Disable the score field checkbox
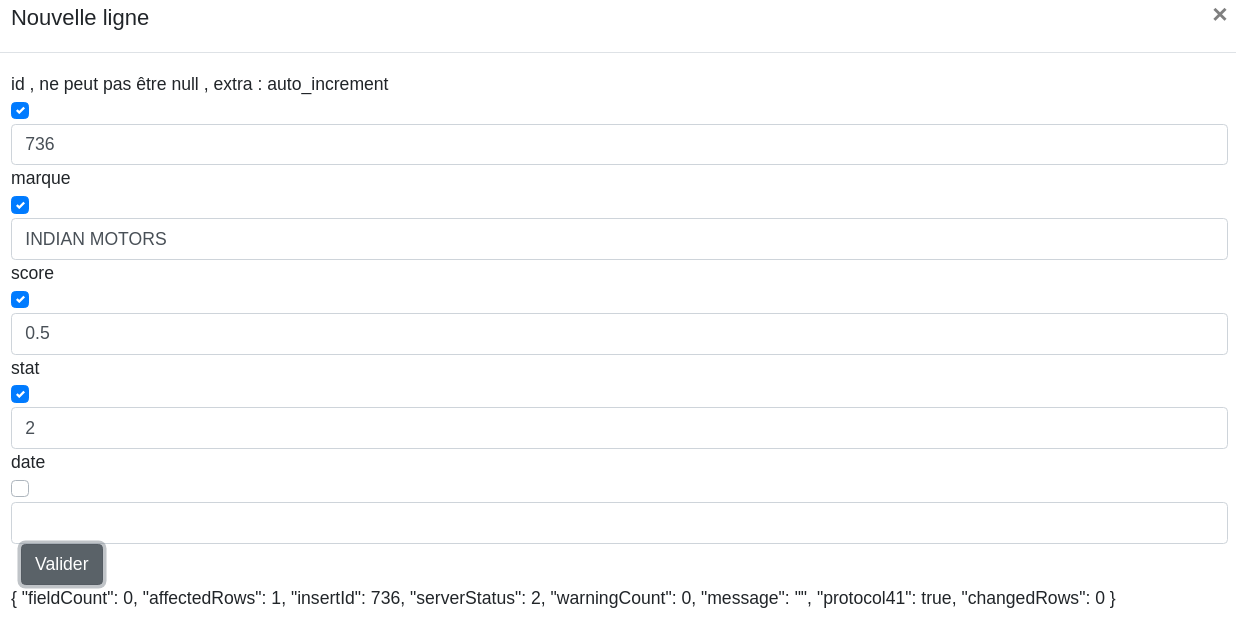The height and width of the screenshot is (629, 1236). point(20,300)
